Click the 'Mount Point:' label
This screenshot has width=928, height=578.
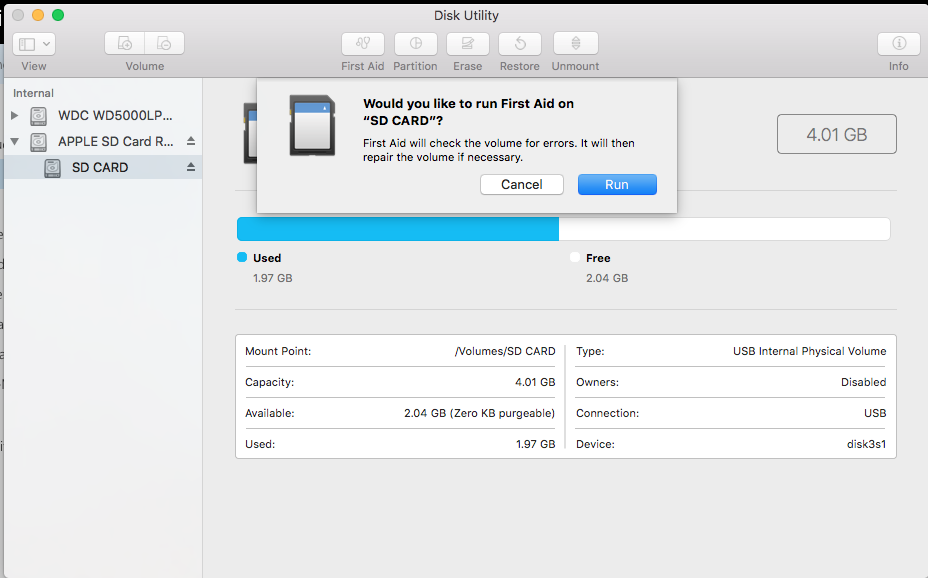[278, 351]
